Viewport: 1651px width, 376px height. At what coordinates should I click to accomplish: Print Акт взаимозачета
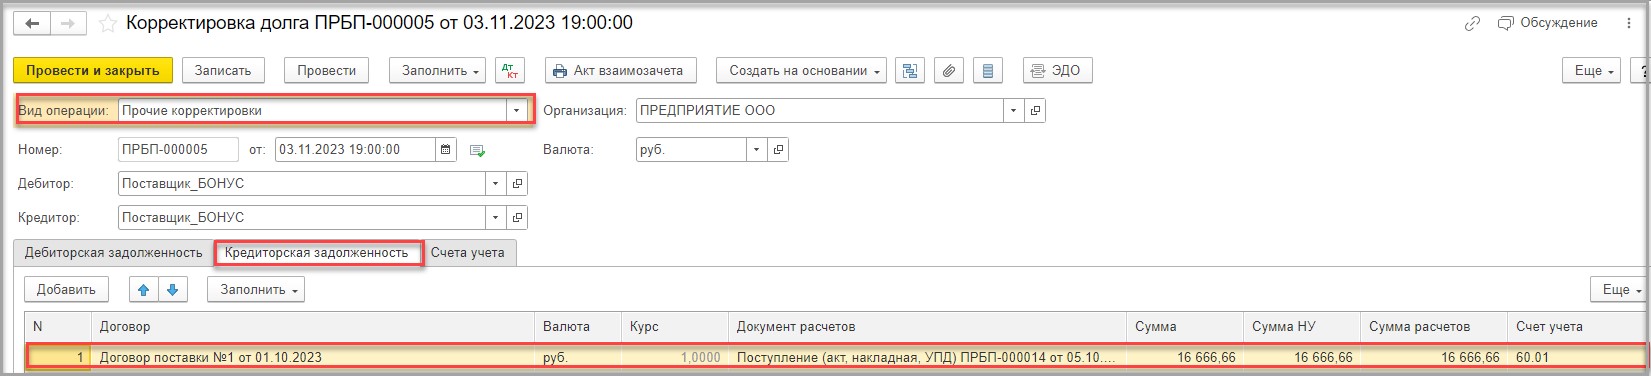[x=620, y=71]
